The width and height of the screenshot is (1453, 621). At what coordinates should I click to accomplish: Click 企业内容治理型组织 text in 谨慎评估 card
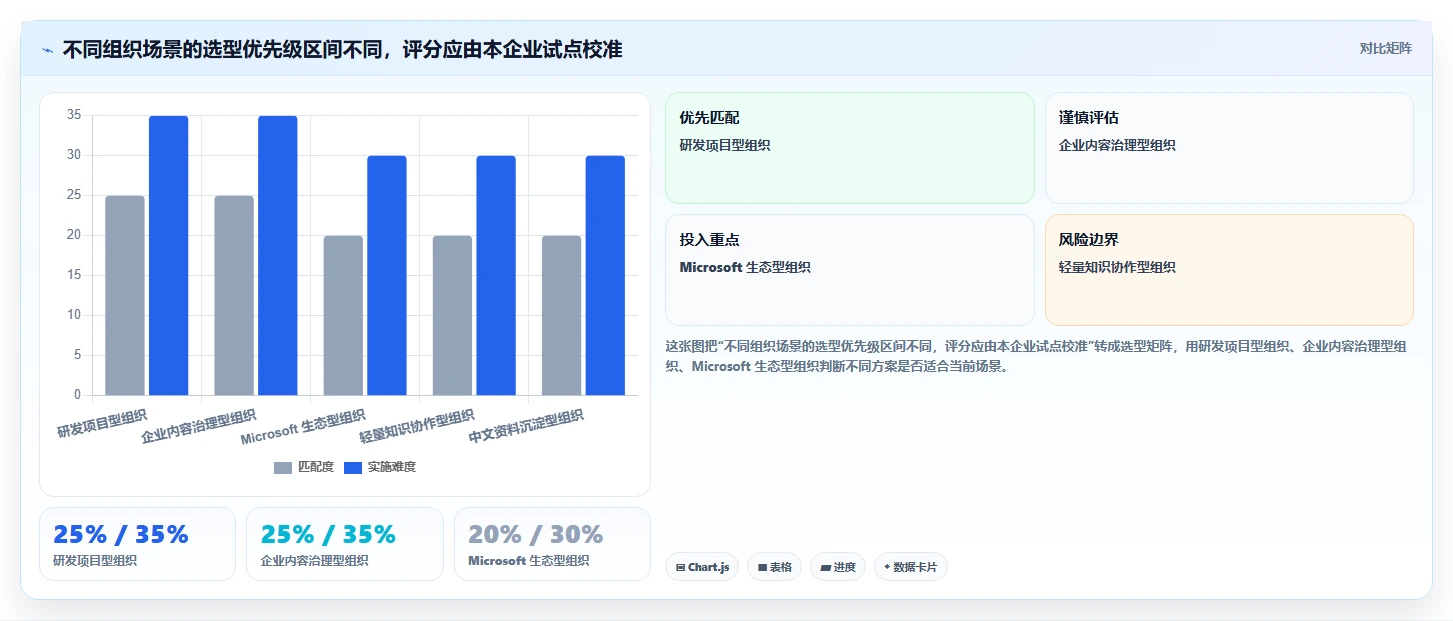[x=1117, y=145]
